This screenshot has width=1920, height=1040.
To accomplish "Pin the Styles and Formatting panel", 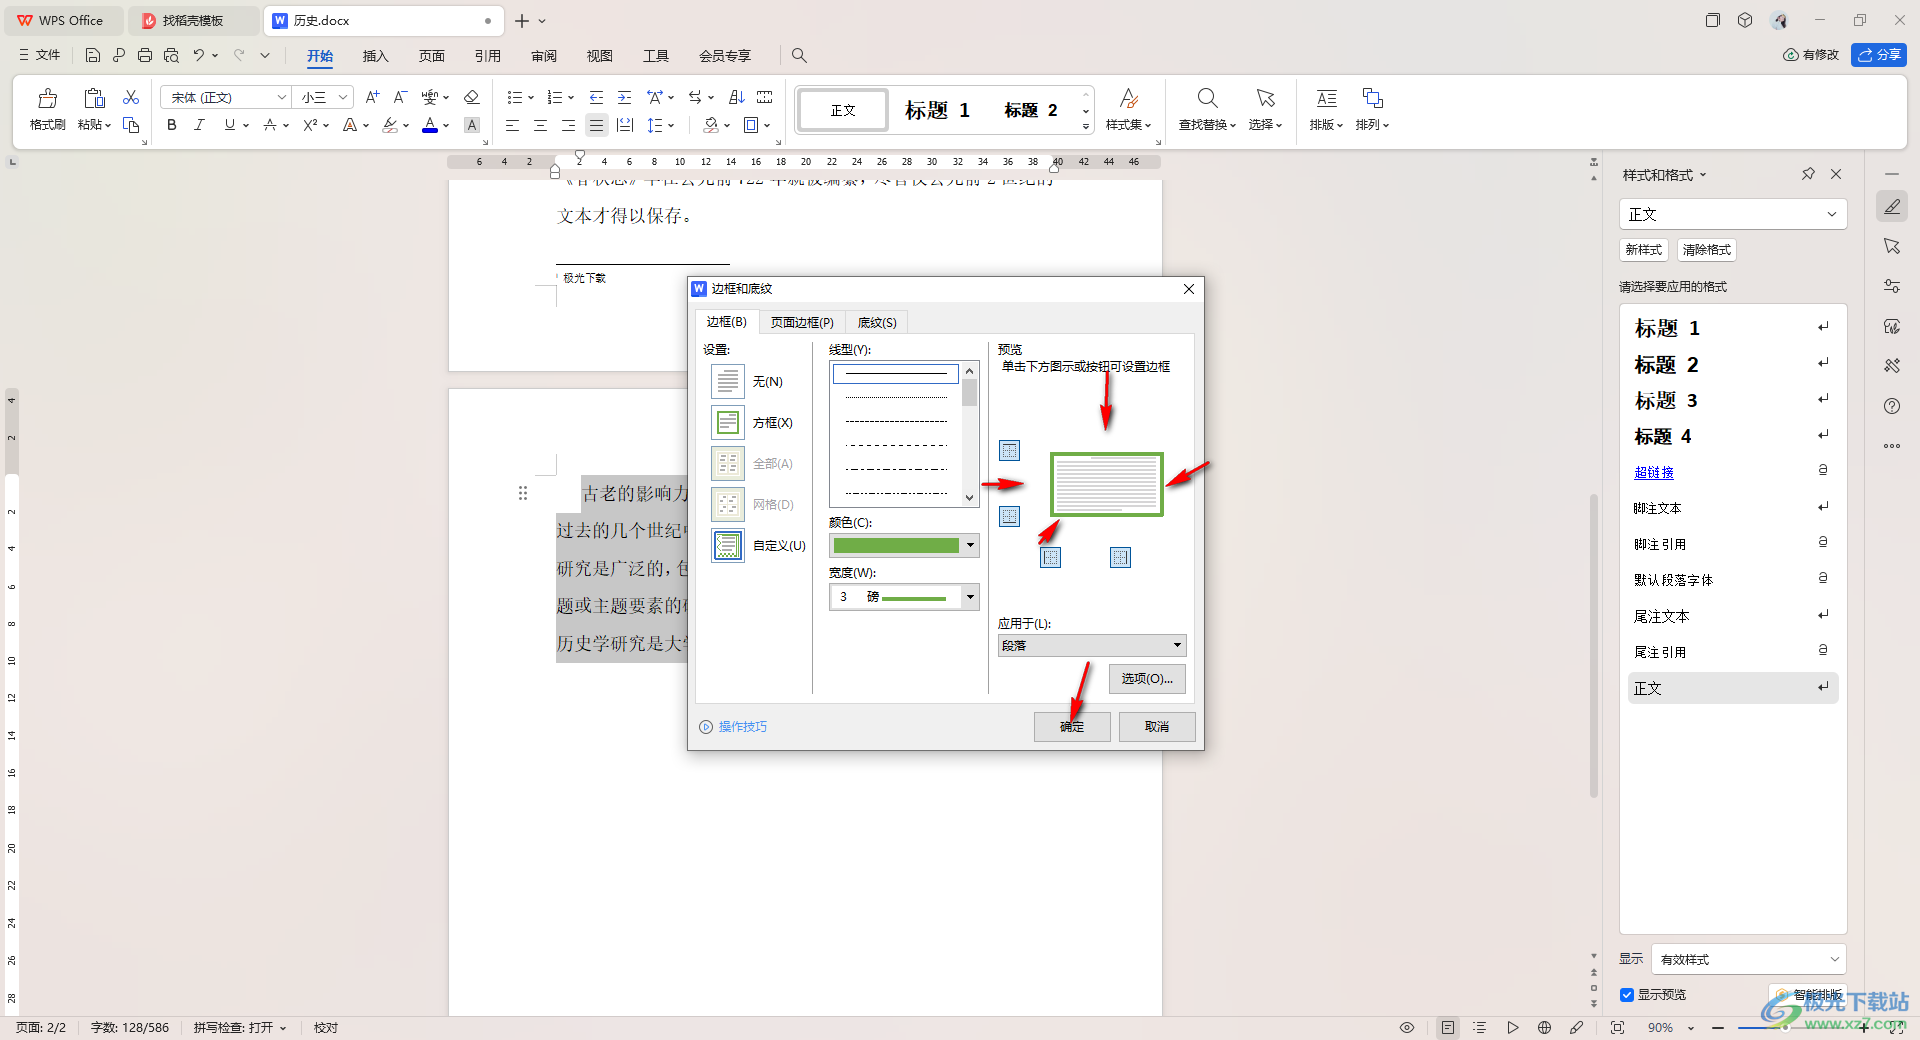I will (1808, 174).
